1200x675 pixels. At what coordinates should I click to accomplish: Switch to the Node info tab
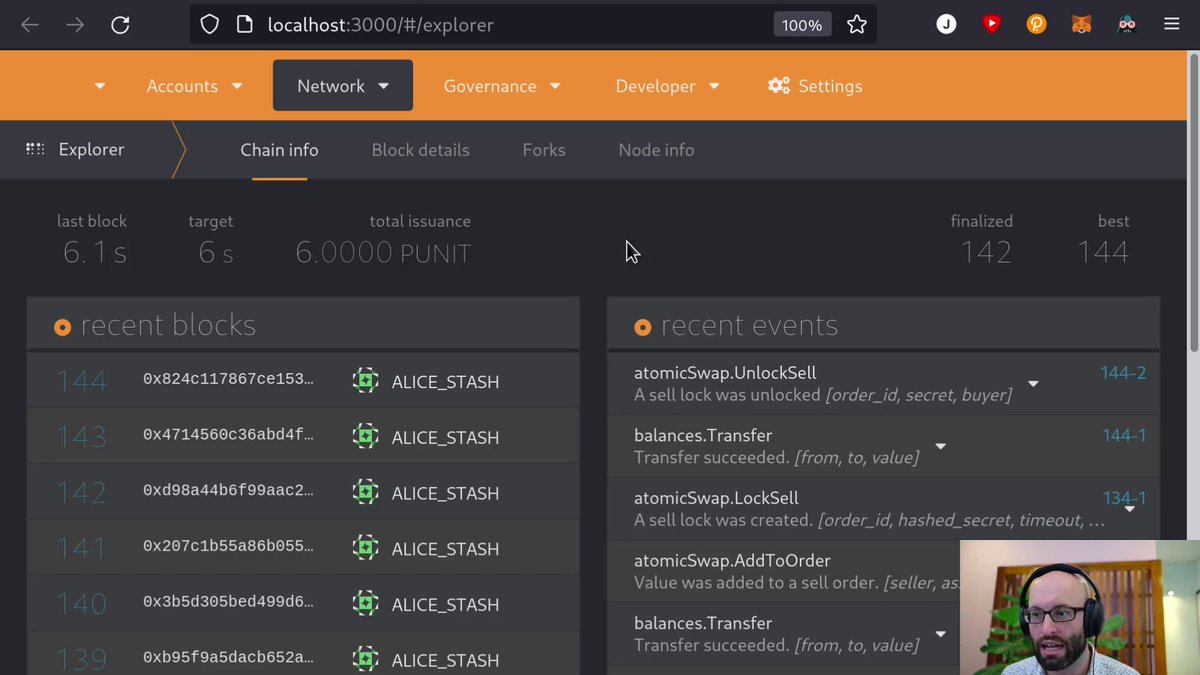point(656,150)
